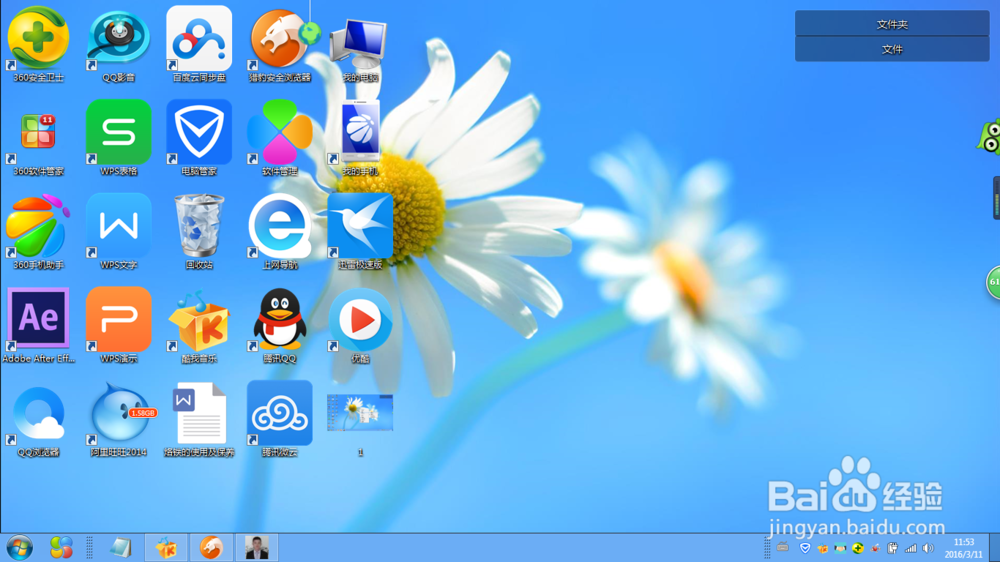1000x562 pixels.
Task: Click the 文件 button at top right
Action: point(892,49)
